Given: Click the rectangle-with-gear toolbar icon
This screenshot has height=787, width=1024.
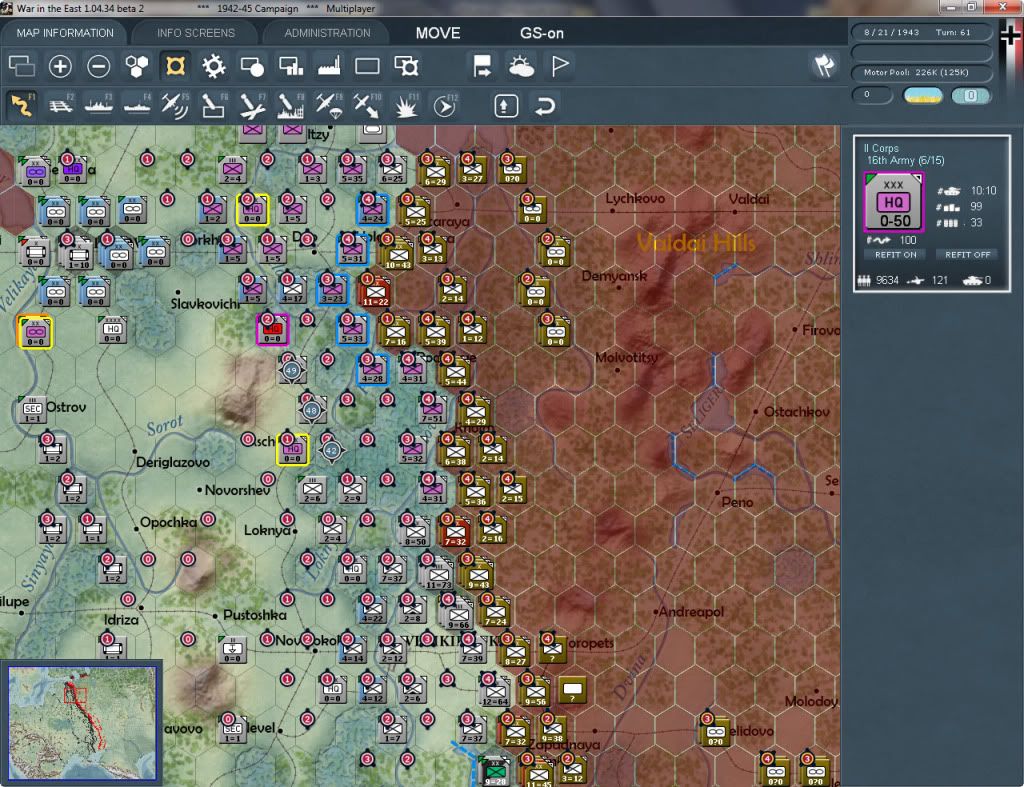Looking at the screenshot, I should point(406,66).
